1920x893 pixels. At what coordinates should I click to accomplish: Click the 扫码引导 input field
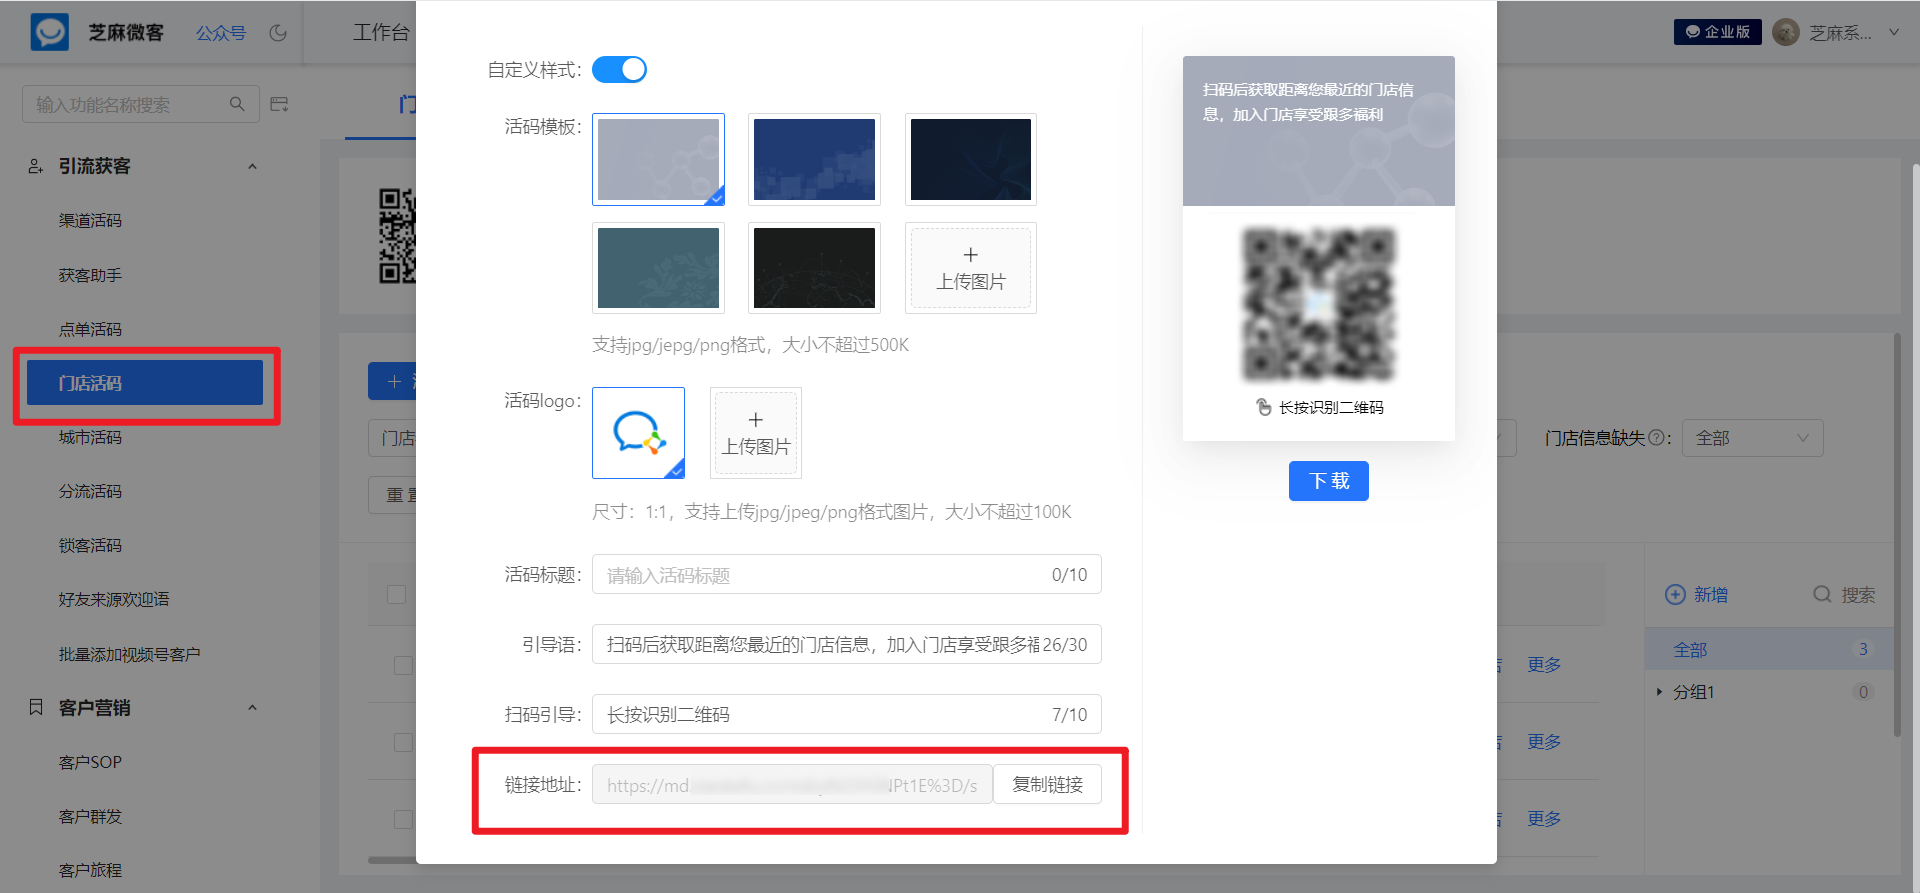tap(846, 714)
